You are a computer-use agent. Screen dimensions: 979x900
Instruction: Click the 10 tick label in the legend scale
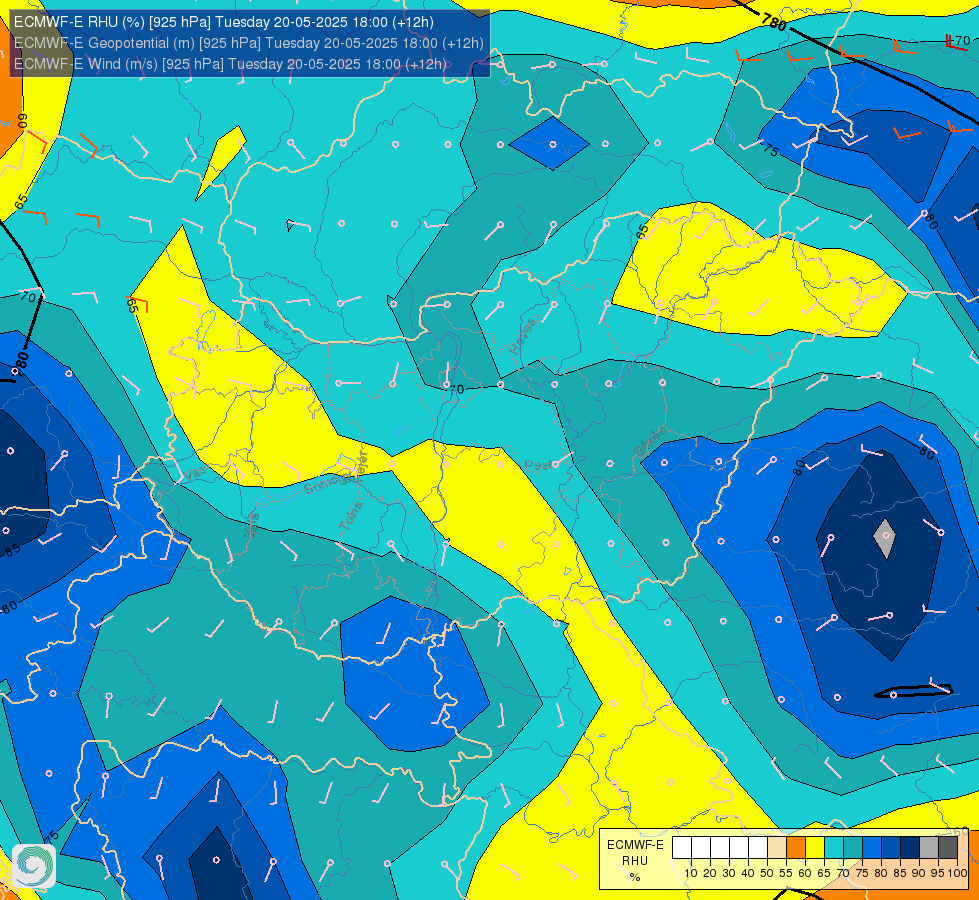click(x=691, y=873)
